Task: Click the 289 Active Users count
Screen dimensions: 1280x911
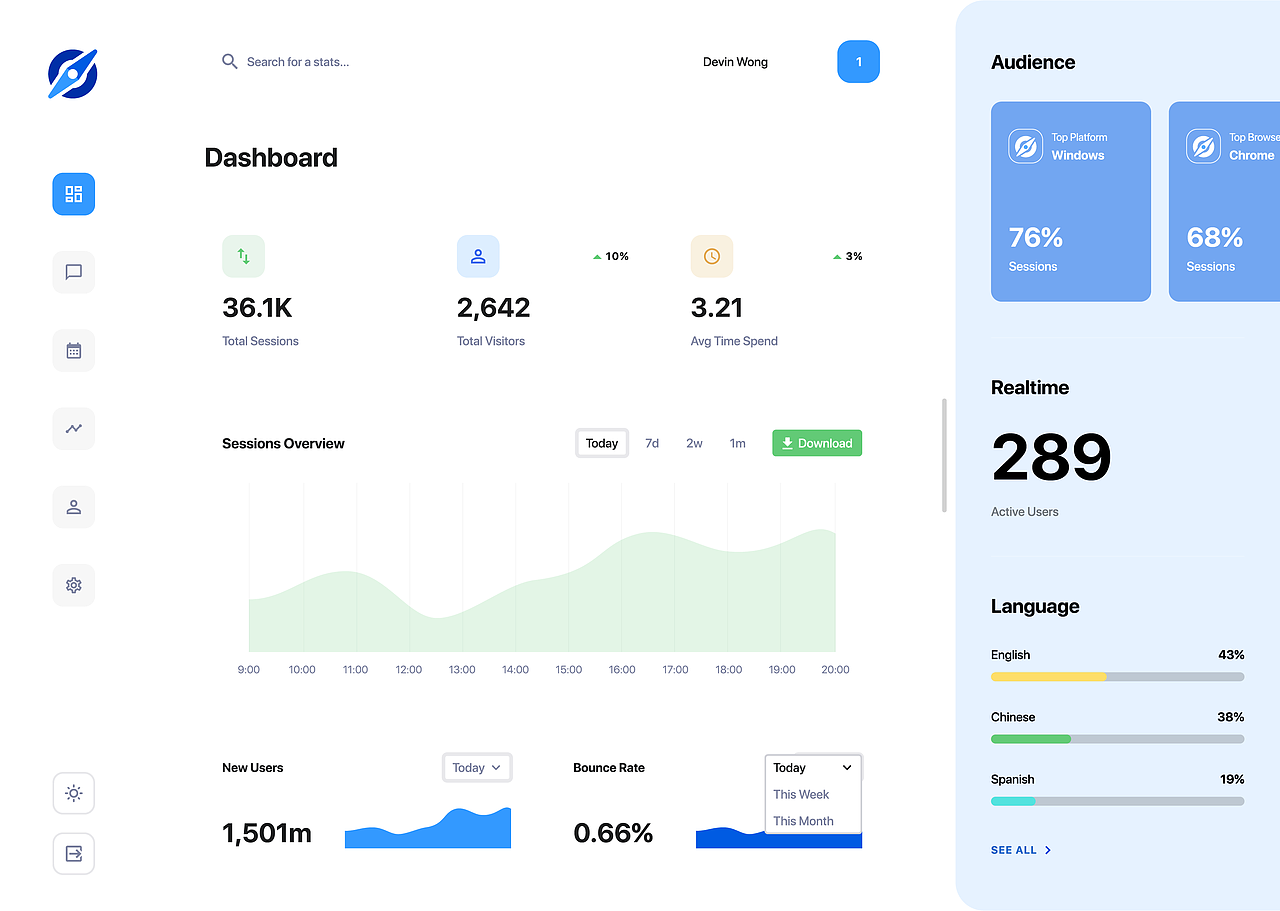Action: (x=1051, y=458)
